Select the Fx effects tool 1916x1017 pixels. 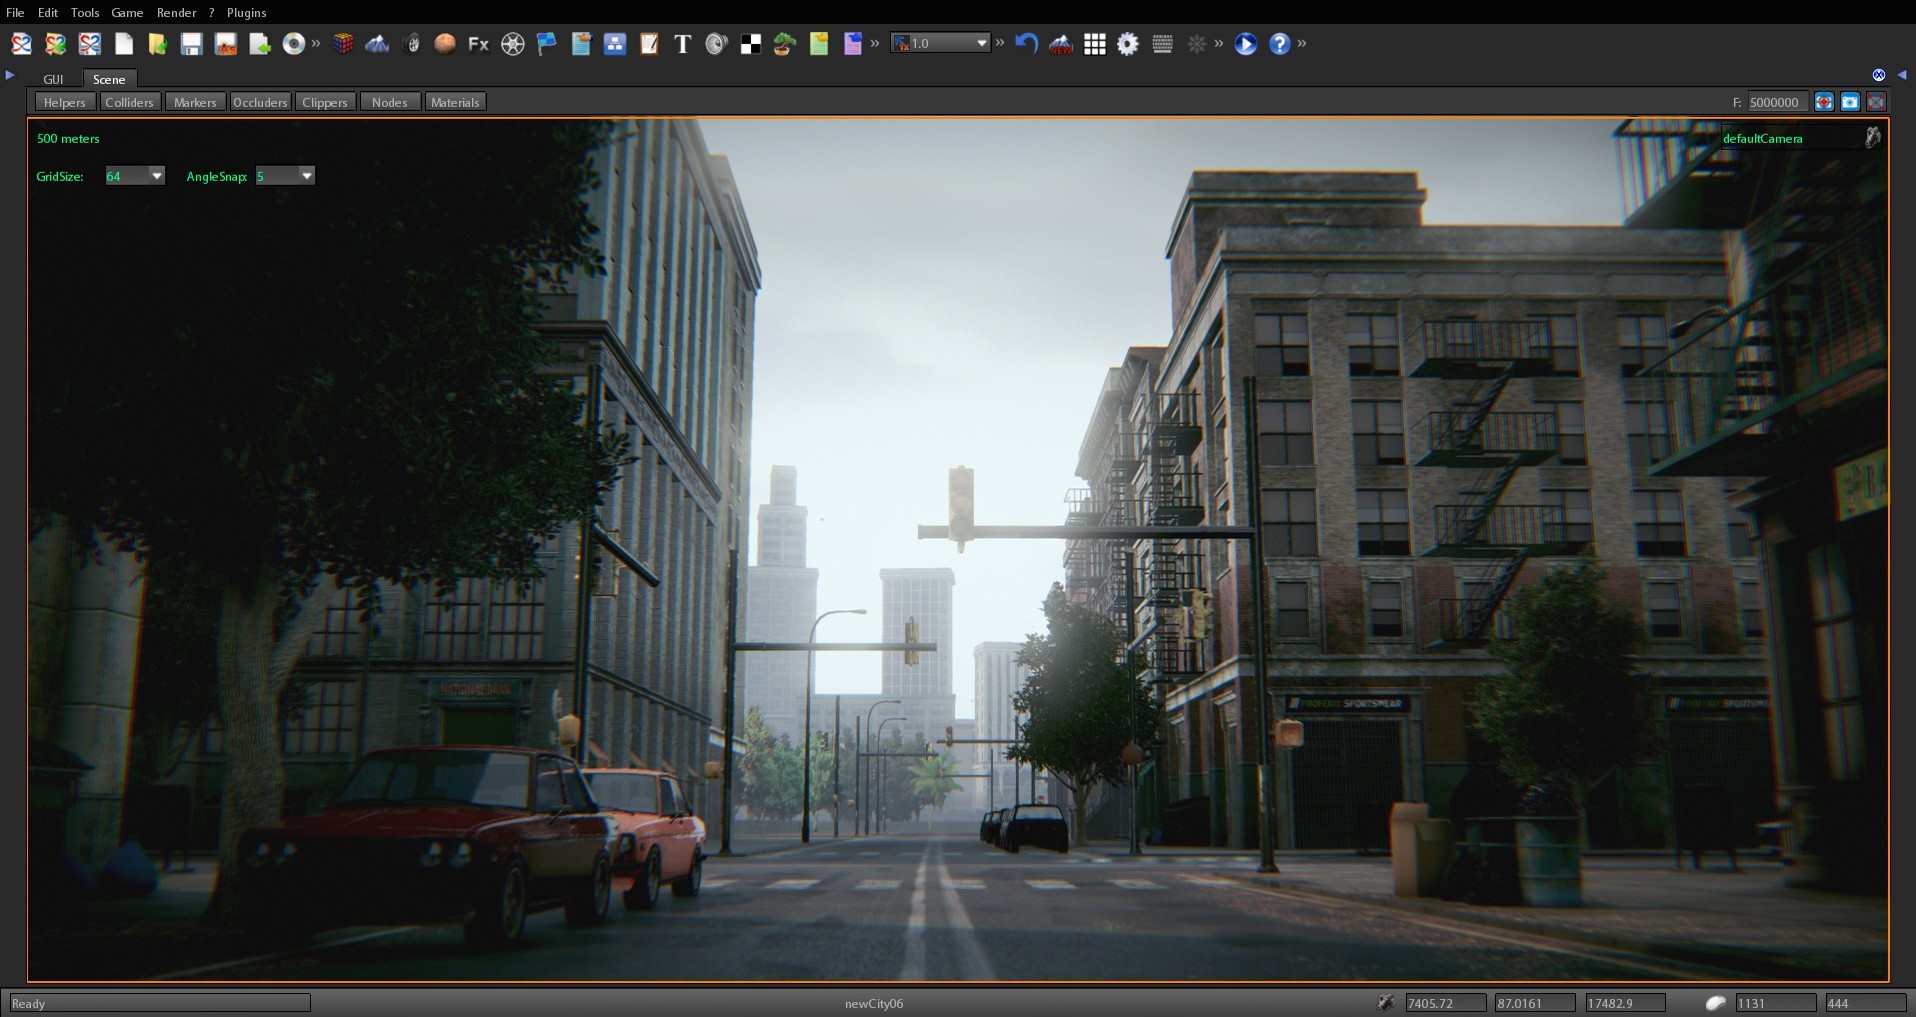478,44
